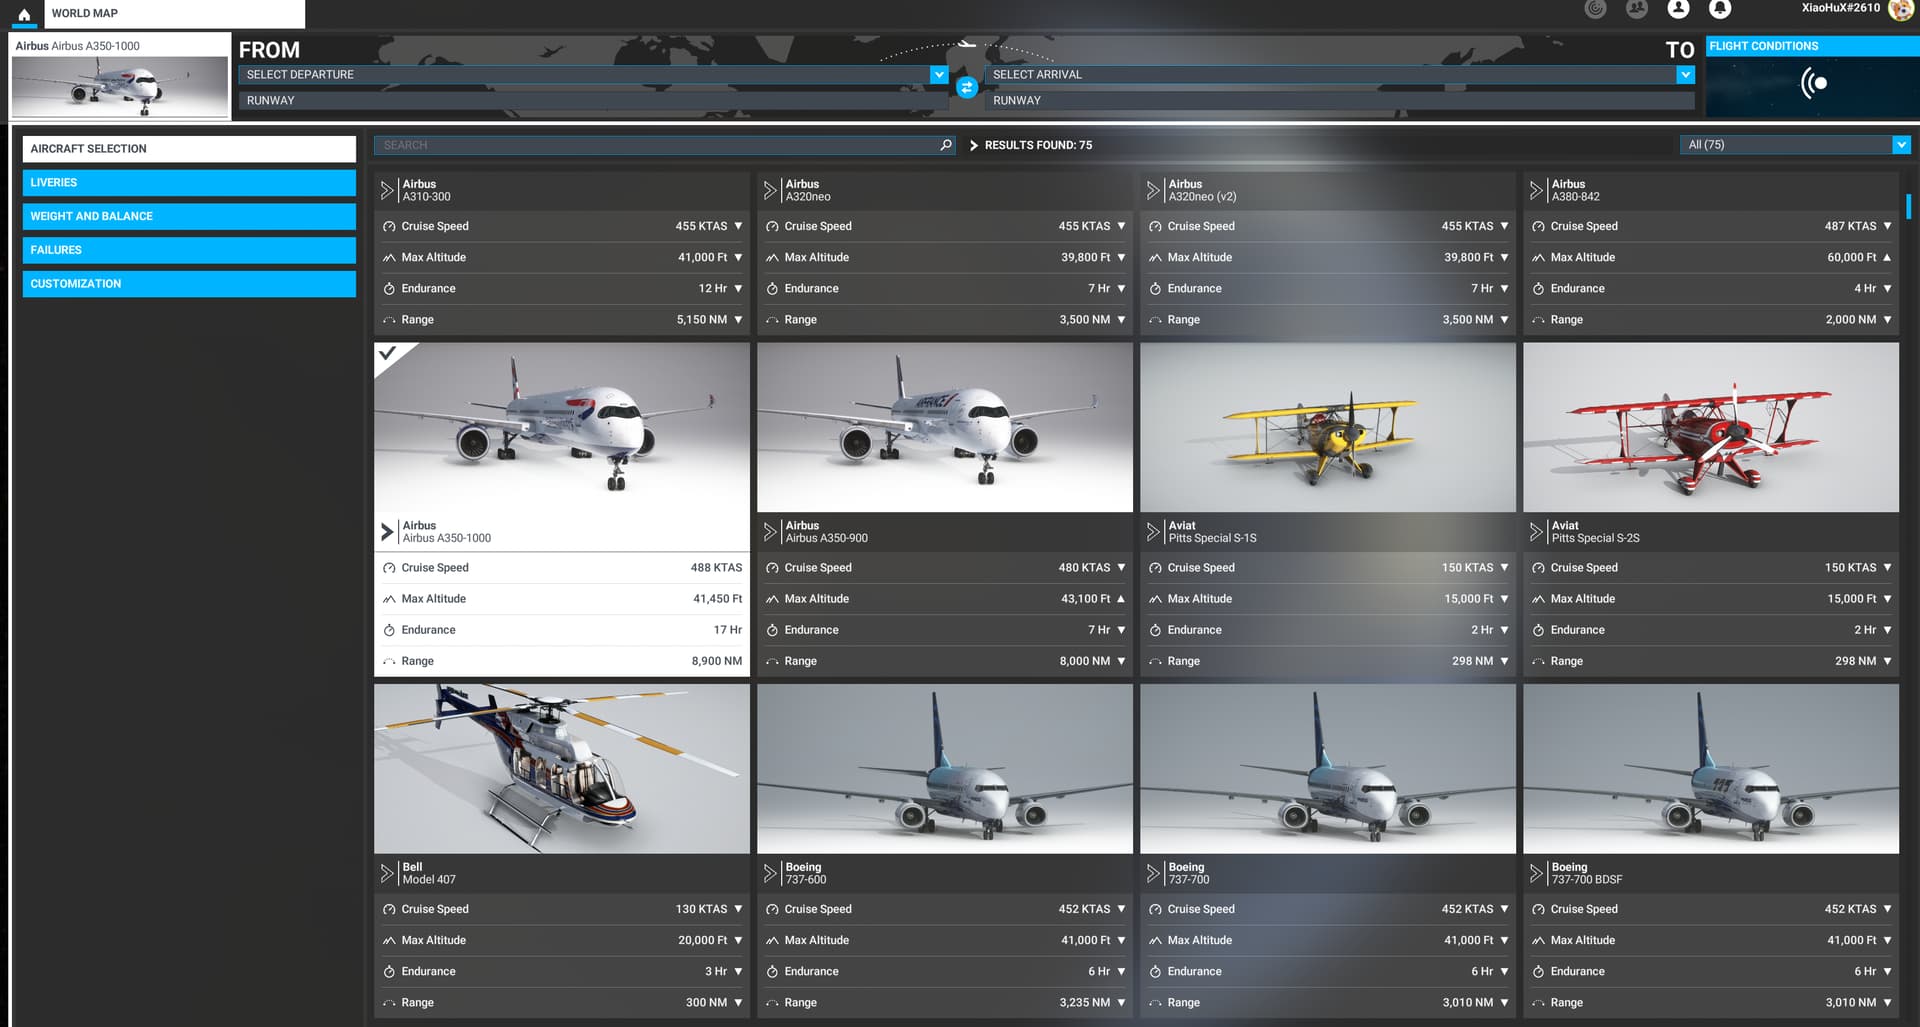Open the profile person icon
The image size is (1920, 1027).
click(x=1678, y=9)
